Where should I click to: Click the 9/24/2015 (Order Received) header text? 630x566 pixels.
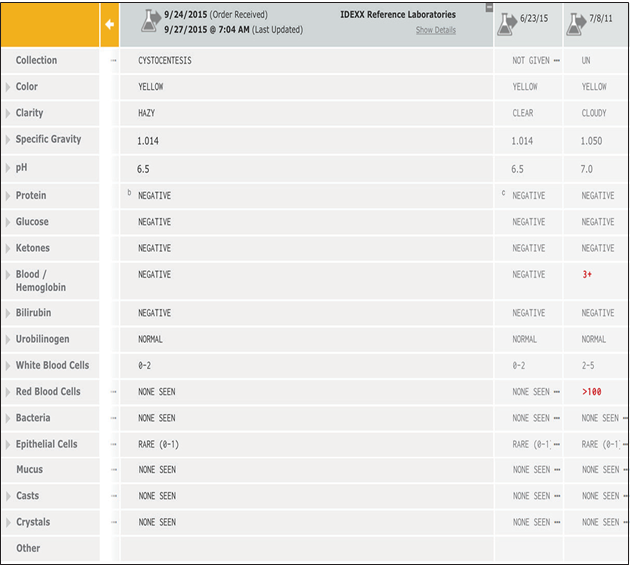click(x=216, y=15)
